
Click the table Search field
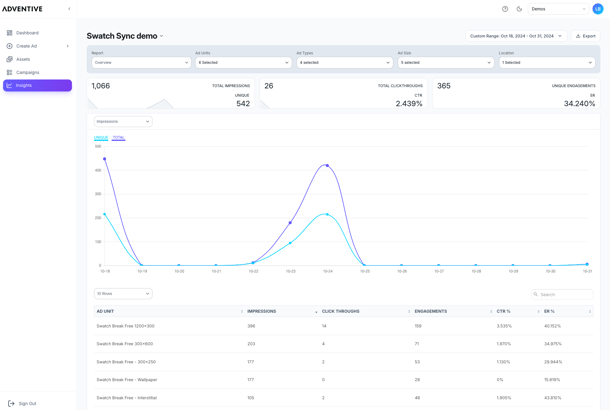coord(562,294)
